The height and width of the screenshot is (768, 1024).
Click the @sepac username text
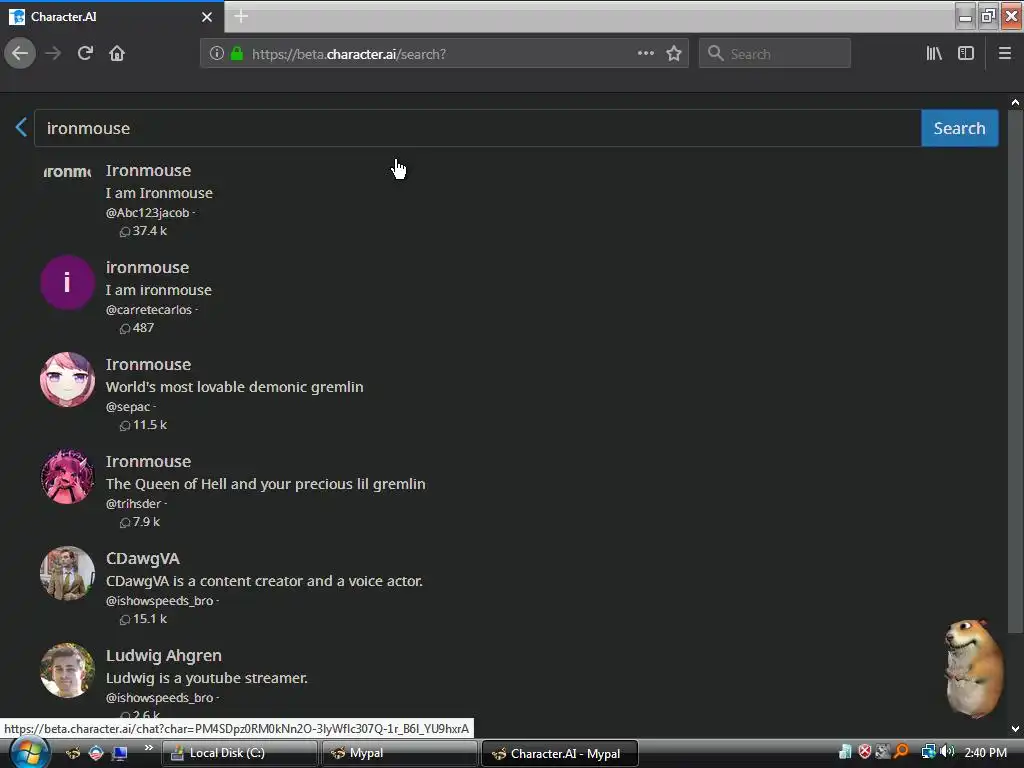click(128, 407)
